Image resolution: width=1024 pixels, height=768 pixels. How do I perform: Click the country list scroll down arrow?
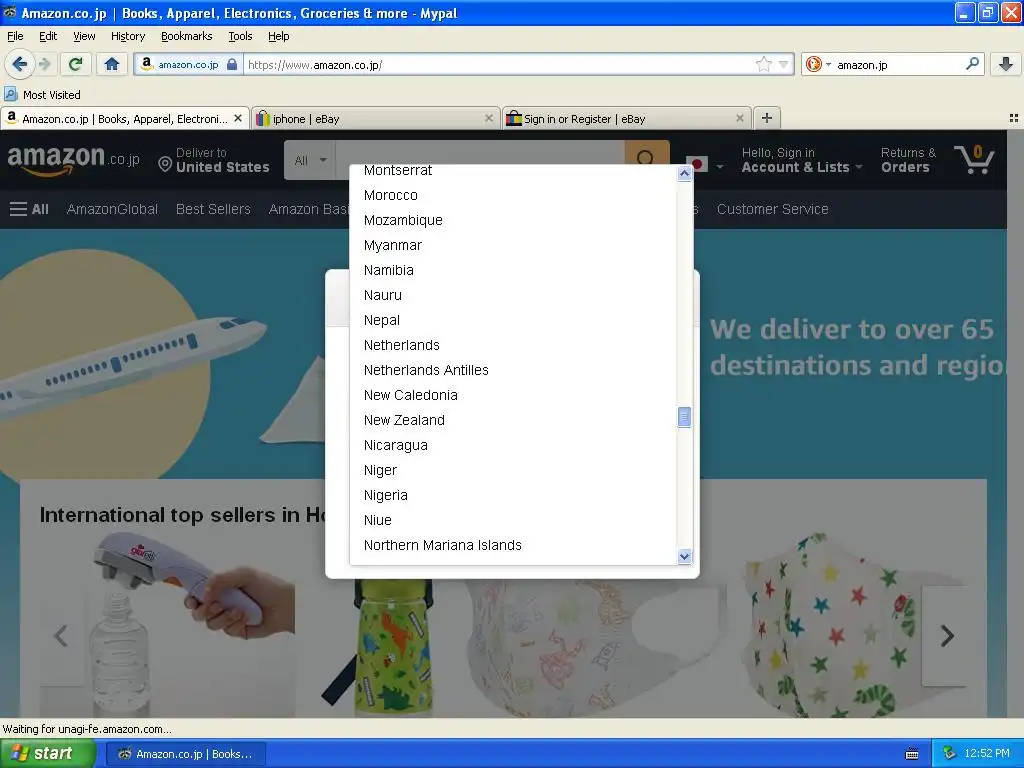tap(684, 556)
